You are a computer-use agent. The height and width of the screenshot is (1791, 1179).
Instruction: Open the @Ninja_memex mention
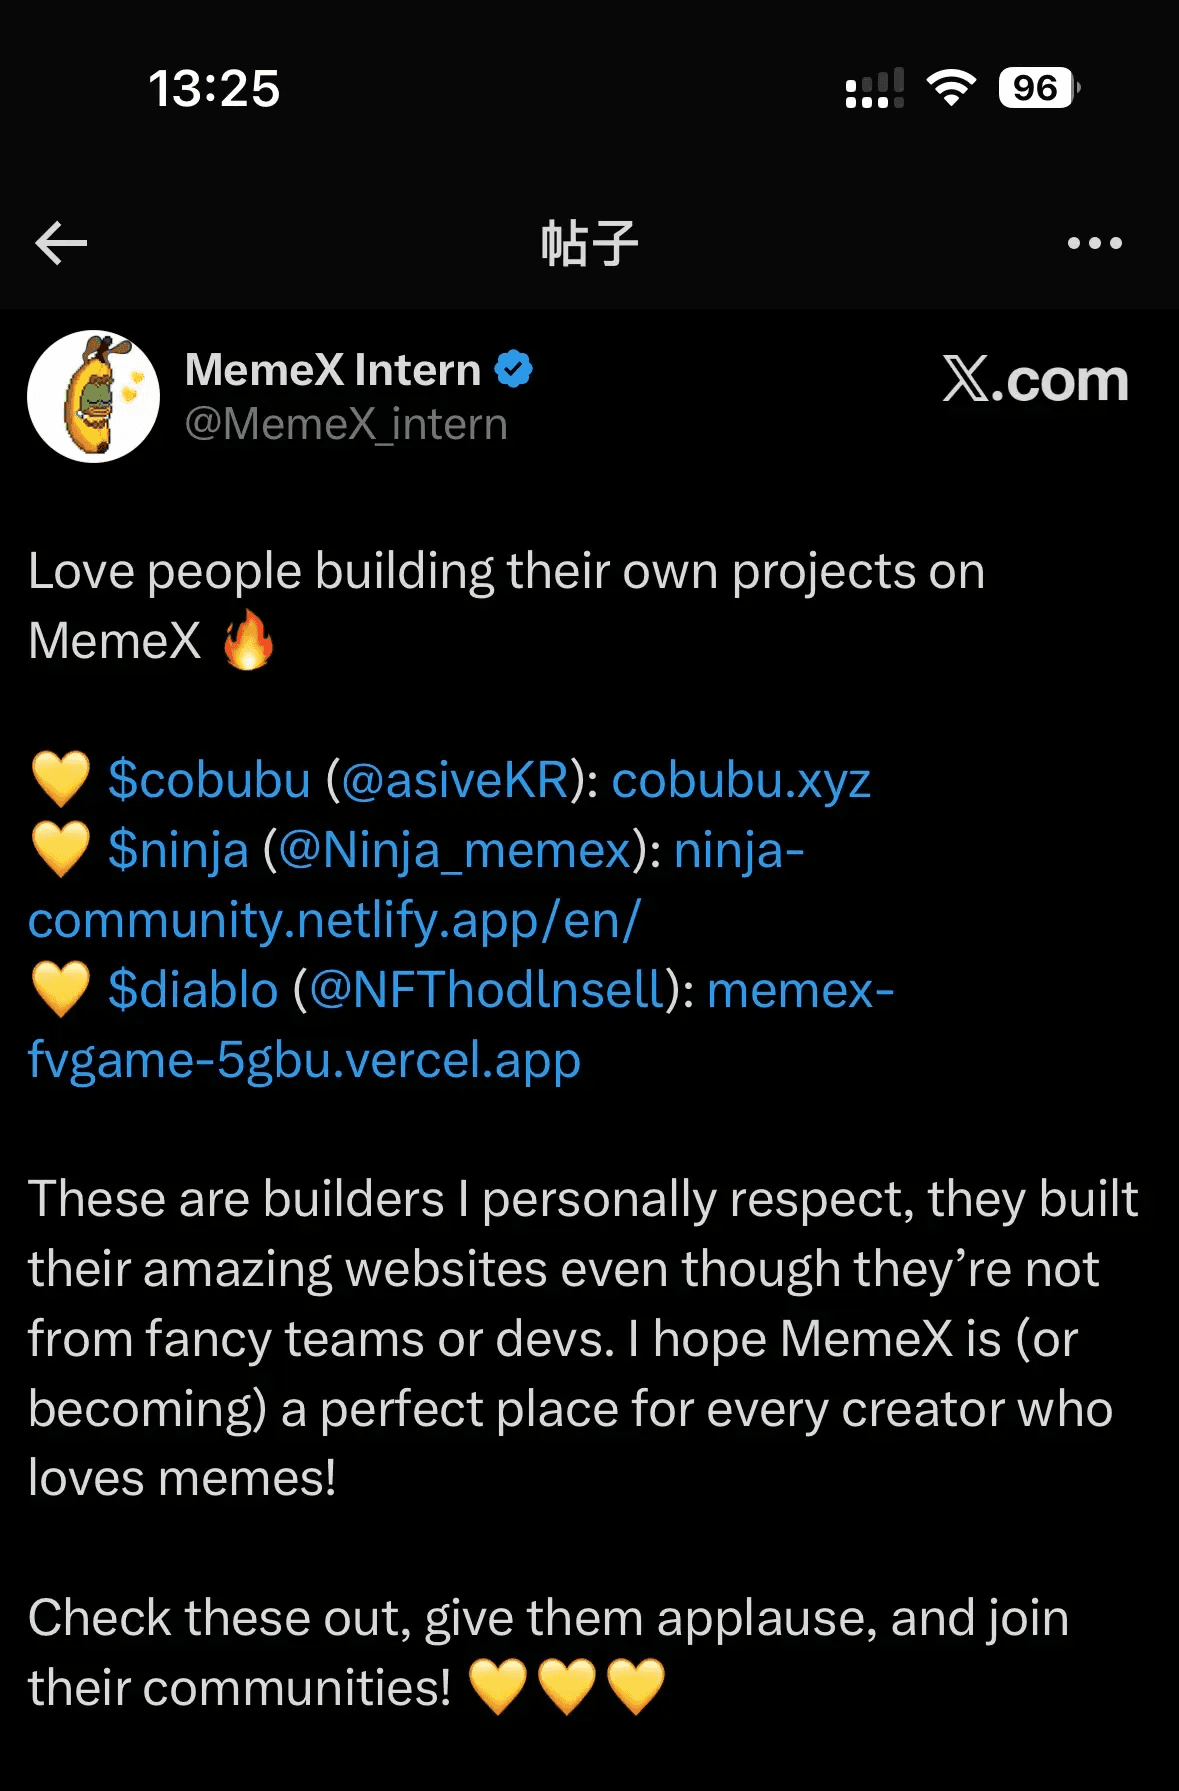pyautogui.click(x=455, y=850)
